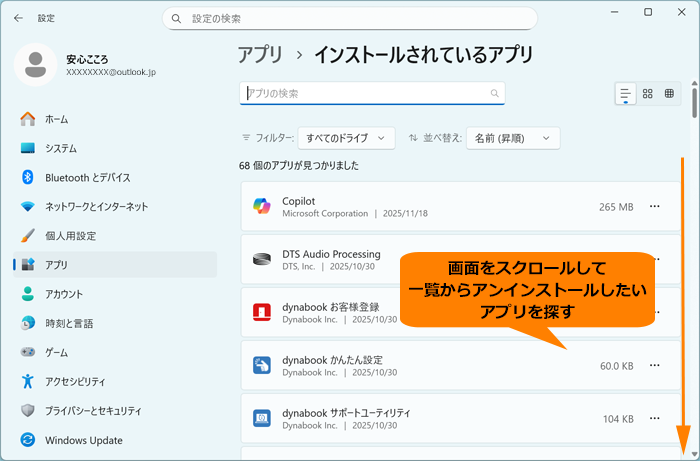The image size is (700, 461).
Task: Switch to tile table view layout
Action: pyautogui.click(x=669, y=94)
